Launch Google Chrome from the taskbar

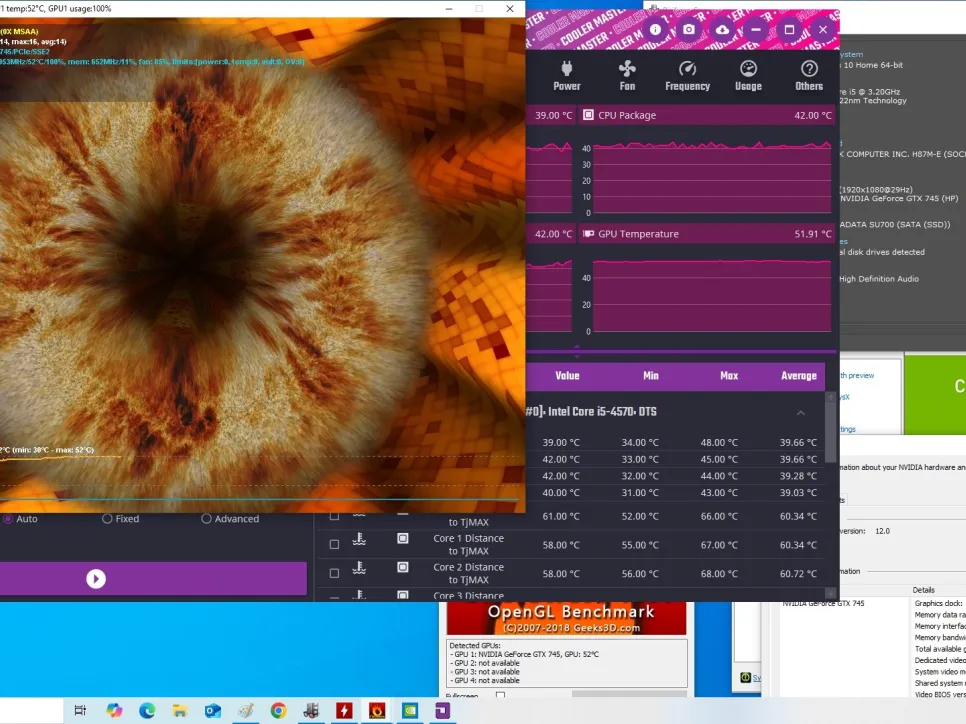click(x=278, y=710)
